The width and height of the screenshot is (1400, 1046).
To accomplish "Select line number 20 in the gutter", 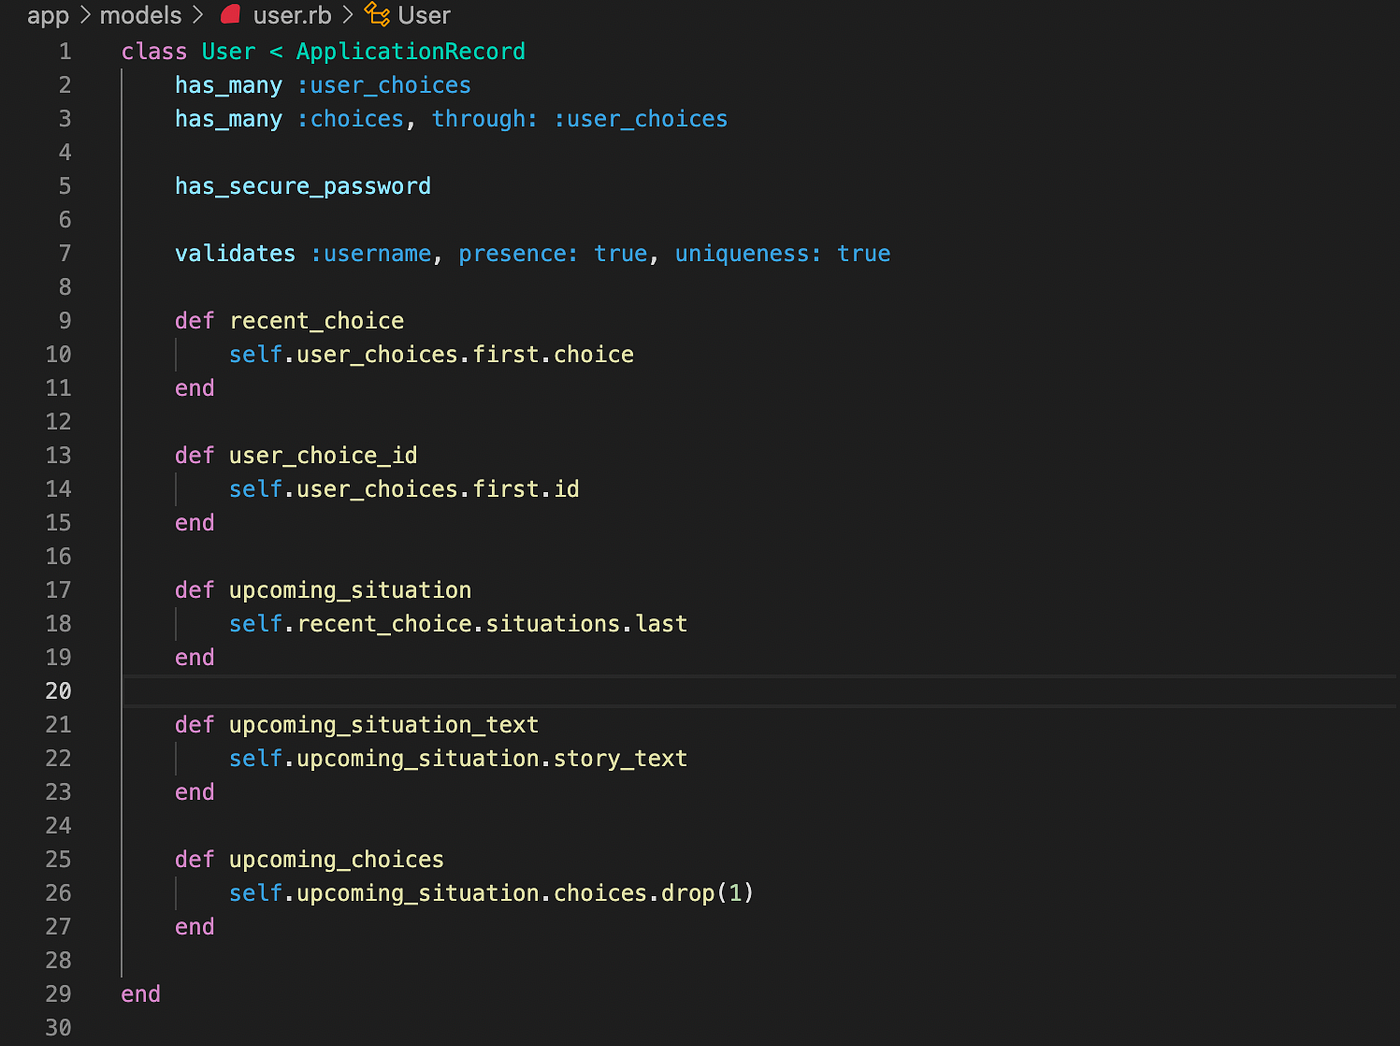I will (58, 691).
